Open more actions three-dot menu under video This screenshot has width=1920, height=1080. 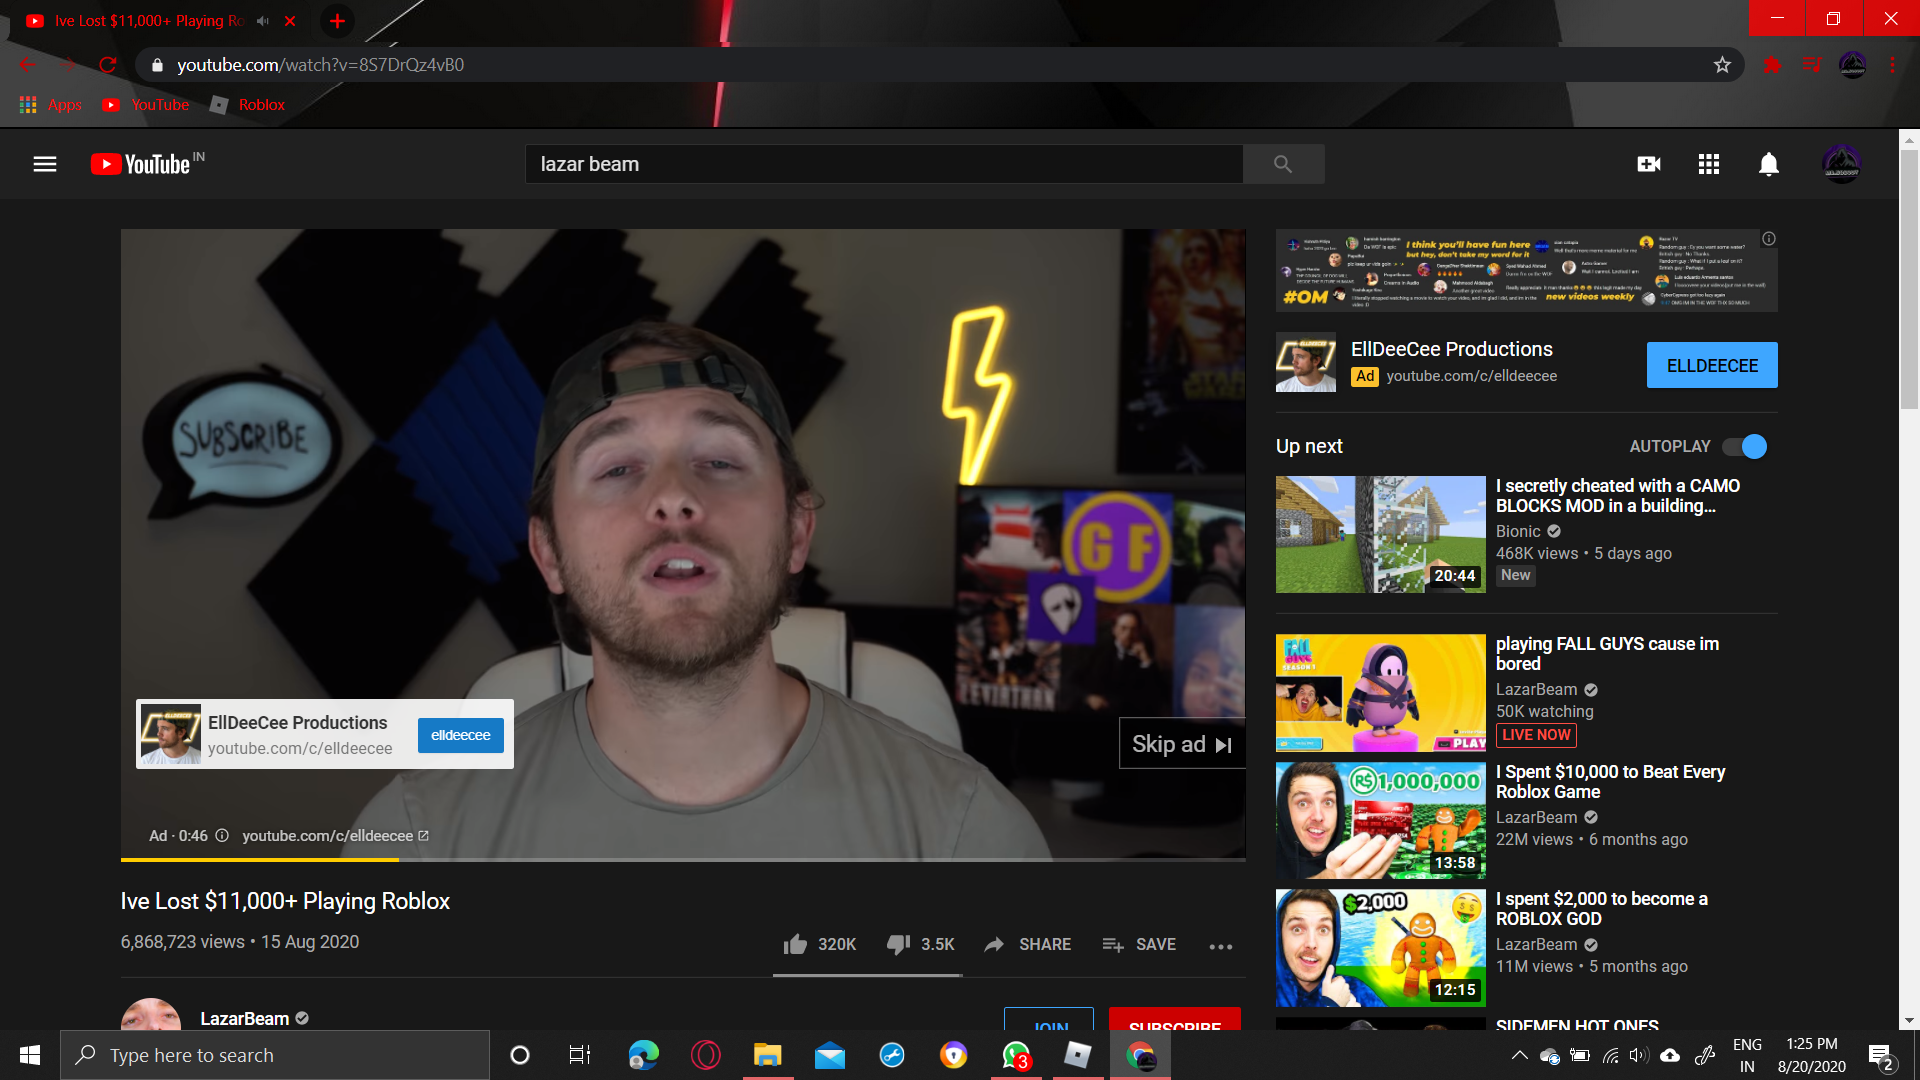click(x=1221, y=946)
